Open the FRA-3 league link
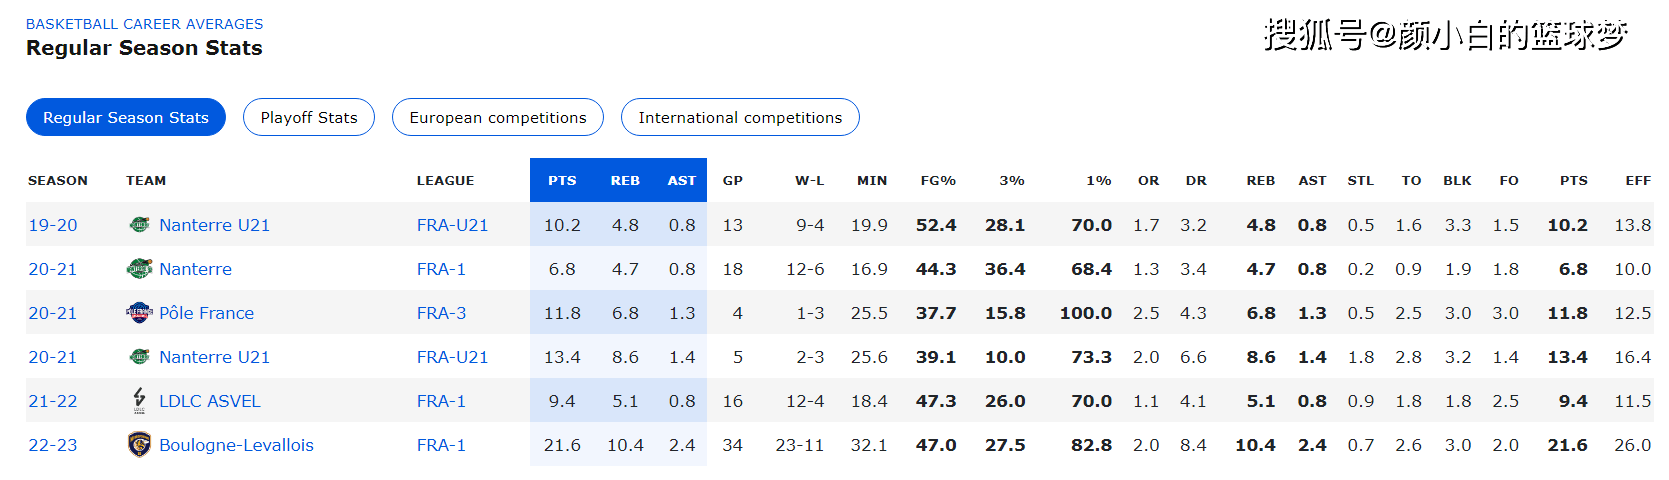 [x=442, y=313]
